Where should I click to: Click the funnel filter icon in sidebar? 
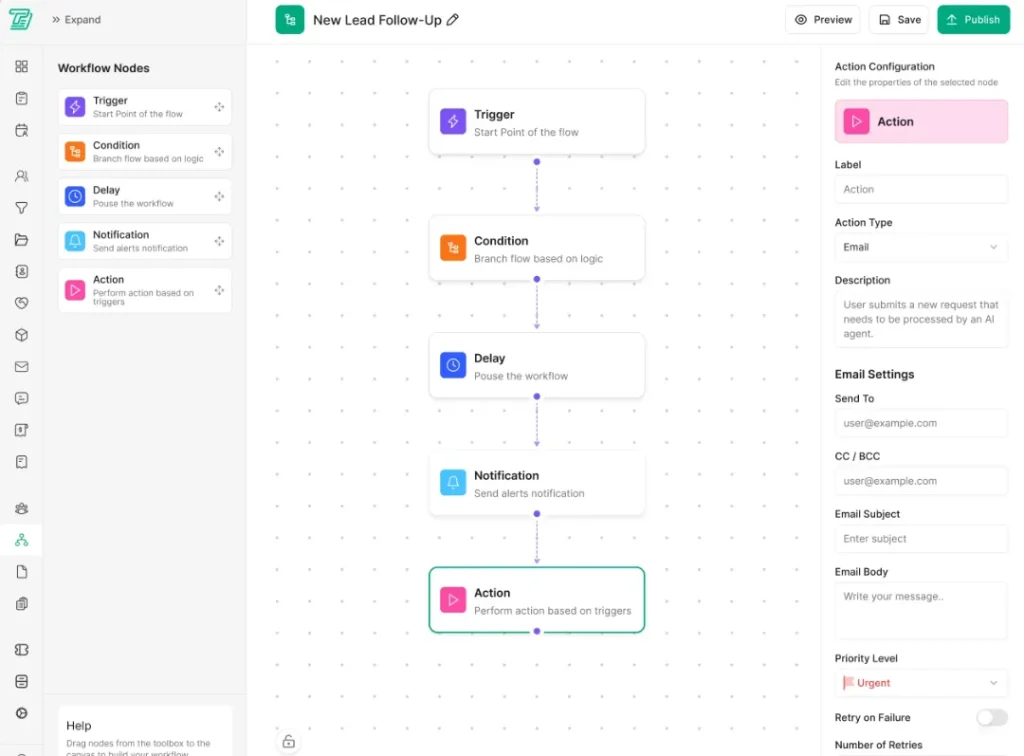22,208
